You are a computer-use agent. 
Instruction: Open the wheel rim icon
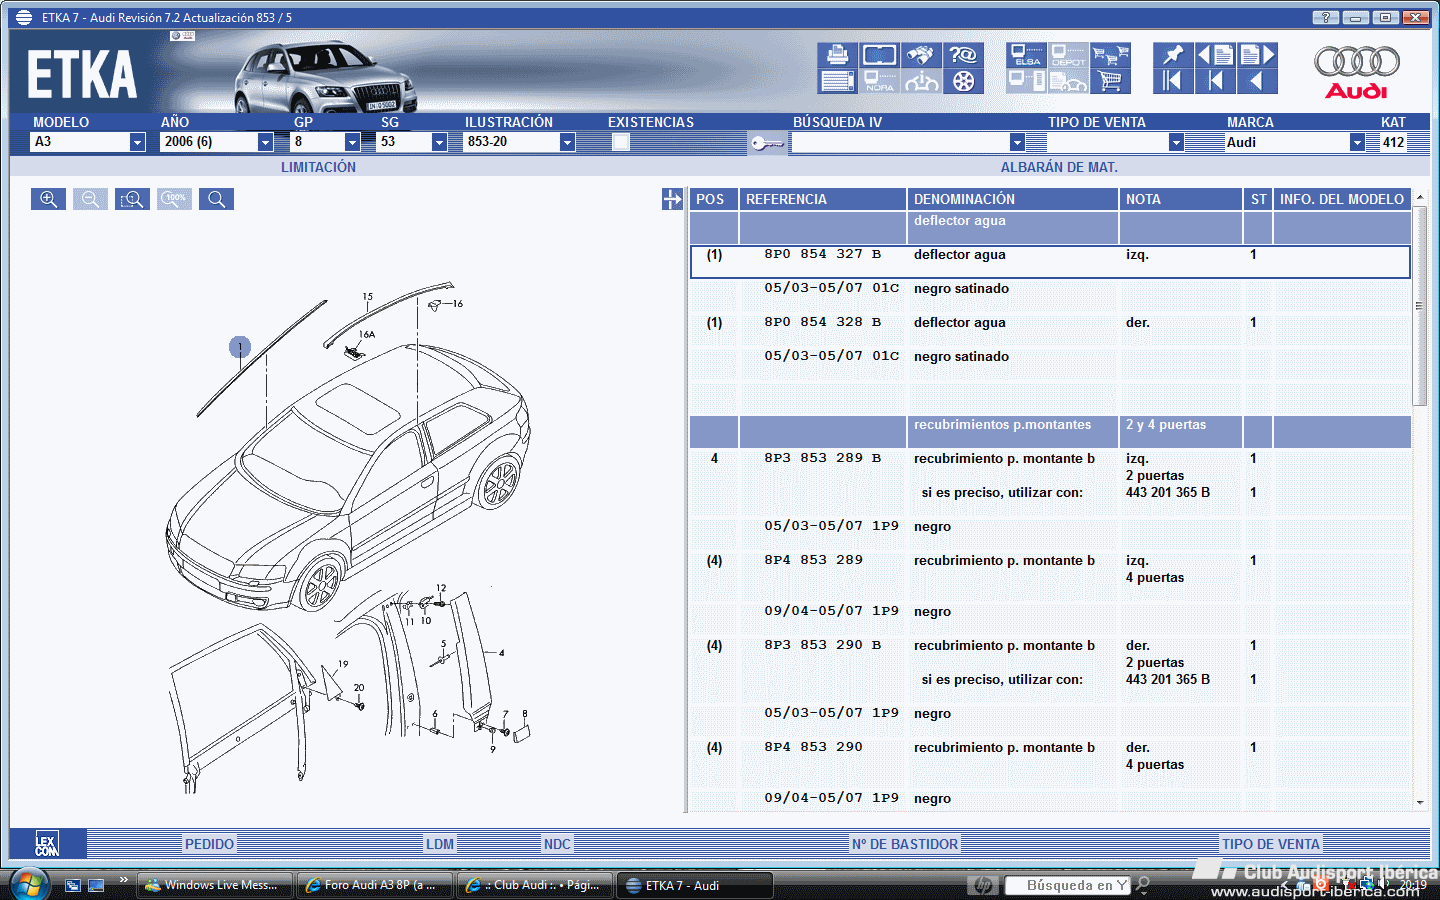963,81
